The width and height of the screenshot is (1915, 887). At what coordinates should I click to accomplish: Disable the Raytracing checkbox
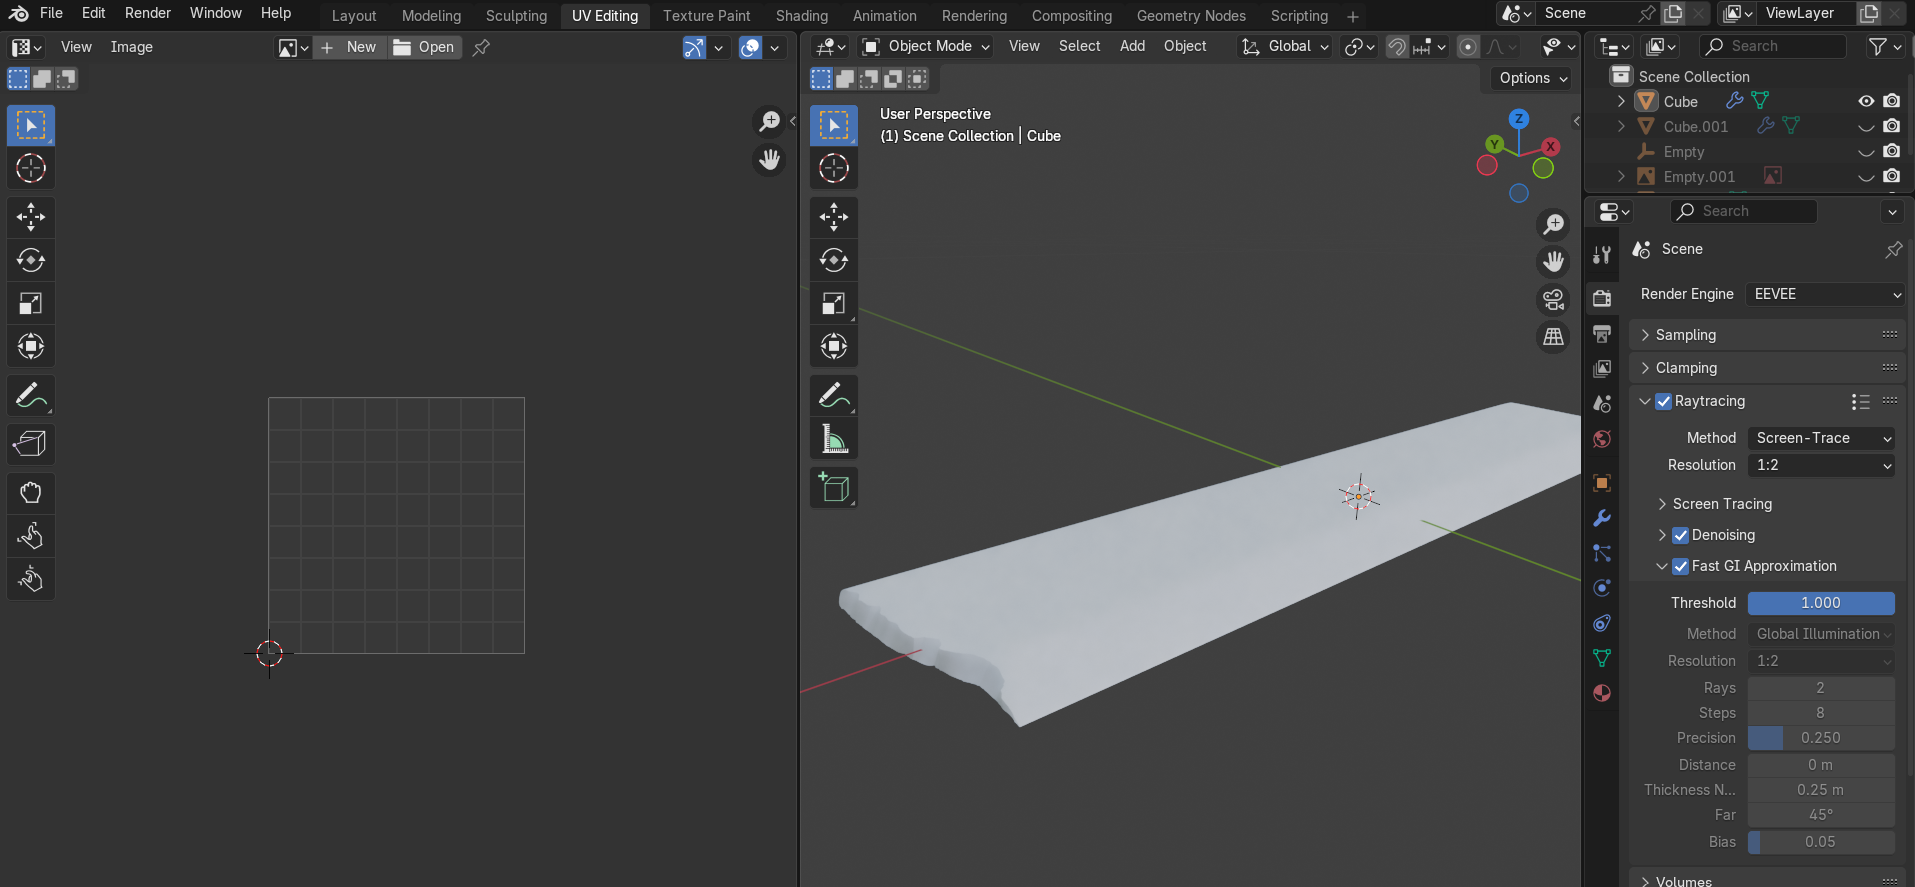click(1664, 401)
